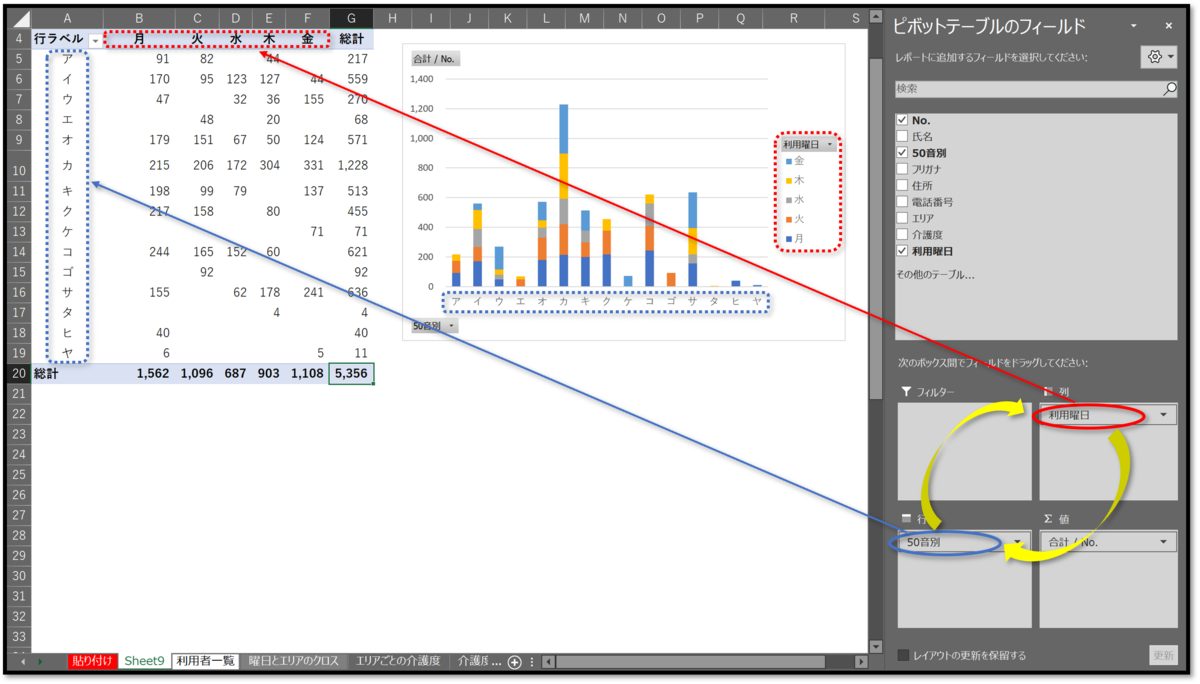Go to previous sheet tab with left arrow
Viewport: 1200px width, 684px height.
point(22,661)
